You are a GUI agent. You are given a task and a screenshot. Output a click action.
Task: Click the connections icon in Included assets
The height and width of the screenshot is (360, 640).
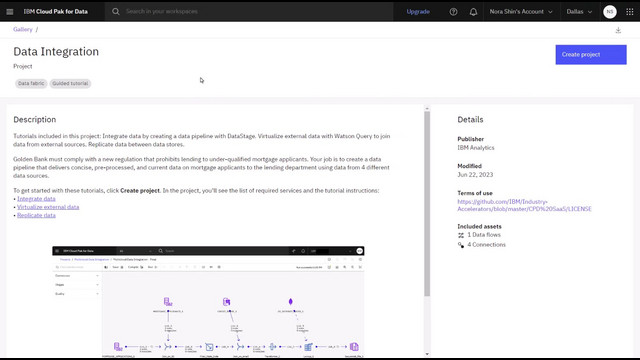pyautogui.click(x=461, y=245)
